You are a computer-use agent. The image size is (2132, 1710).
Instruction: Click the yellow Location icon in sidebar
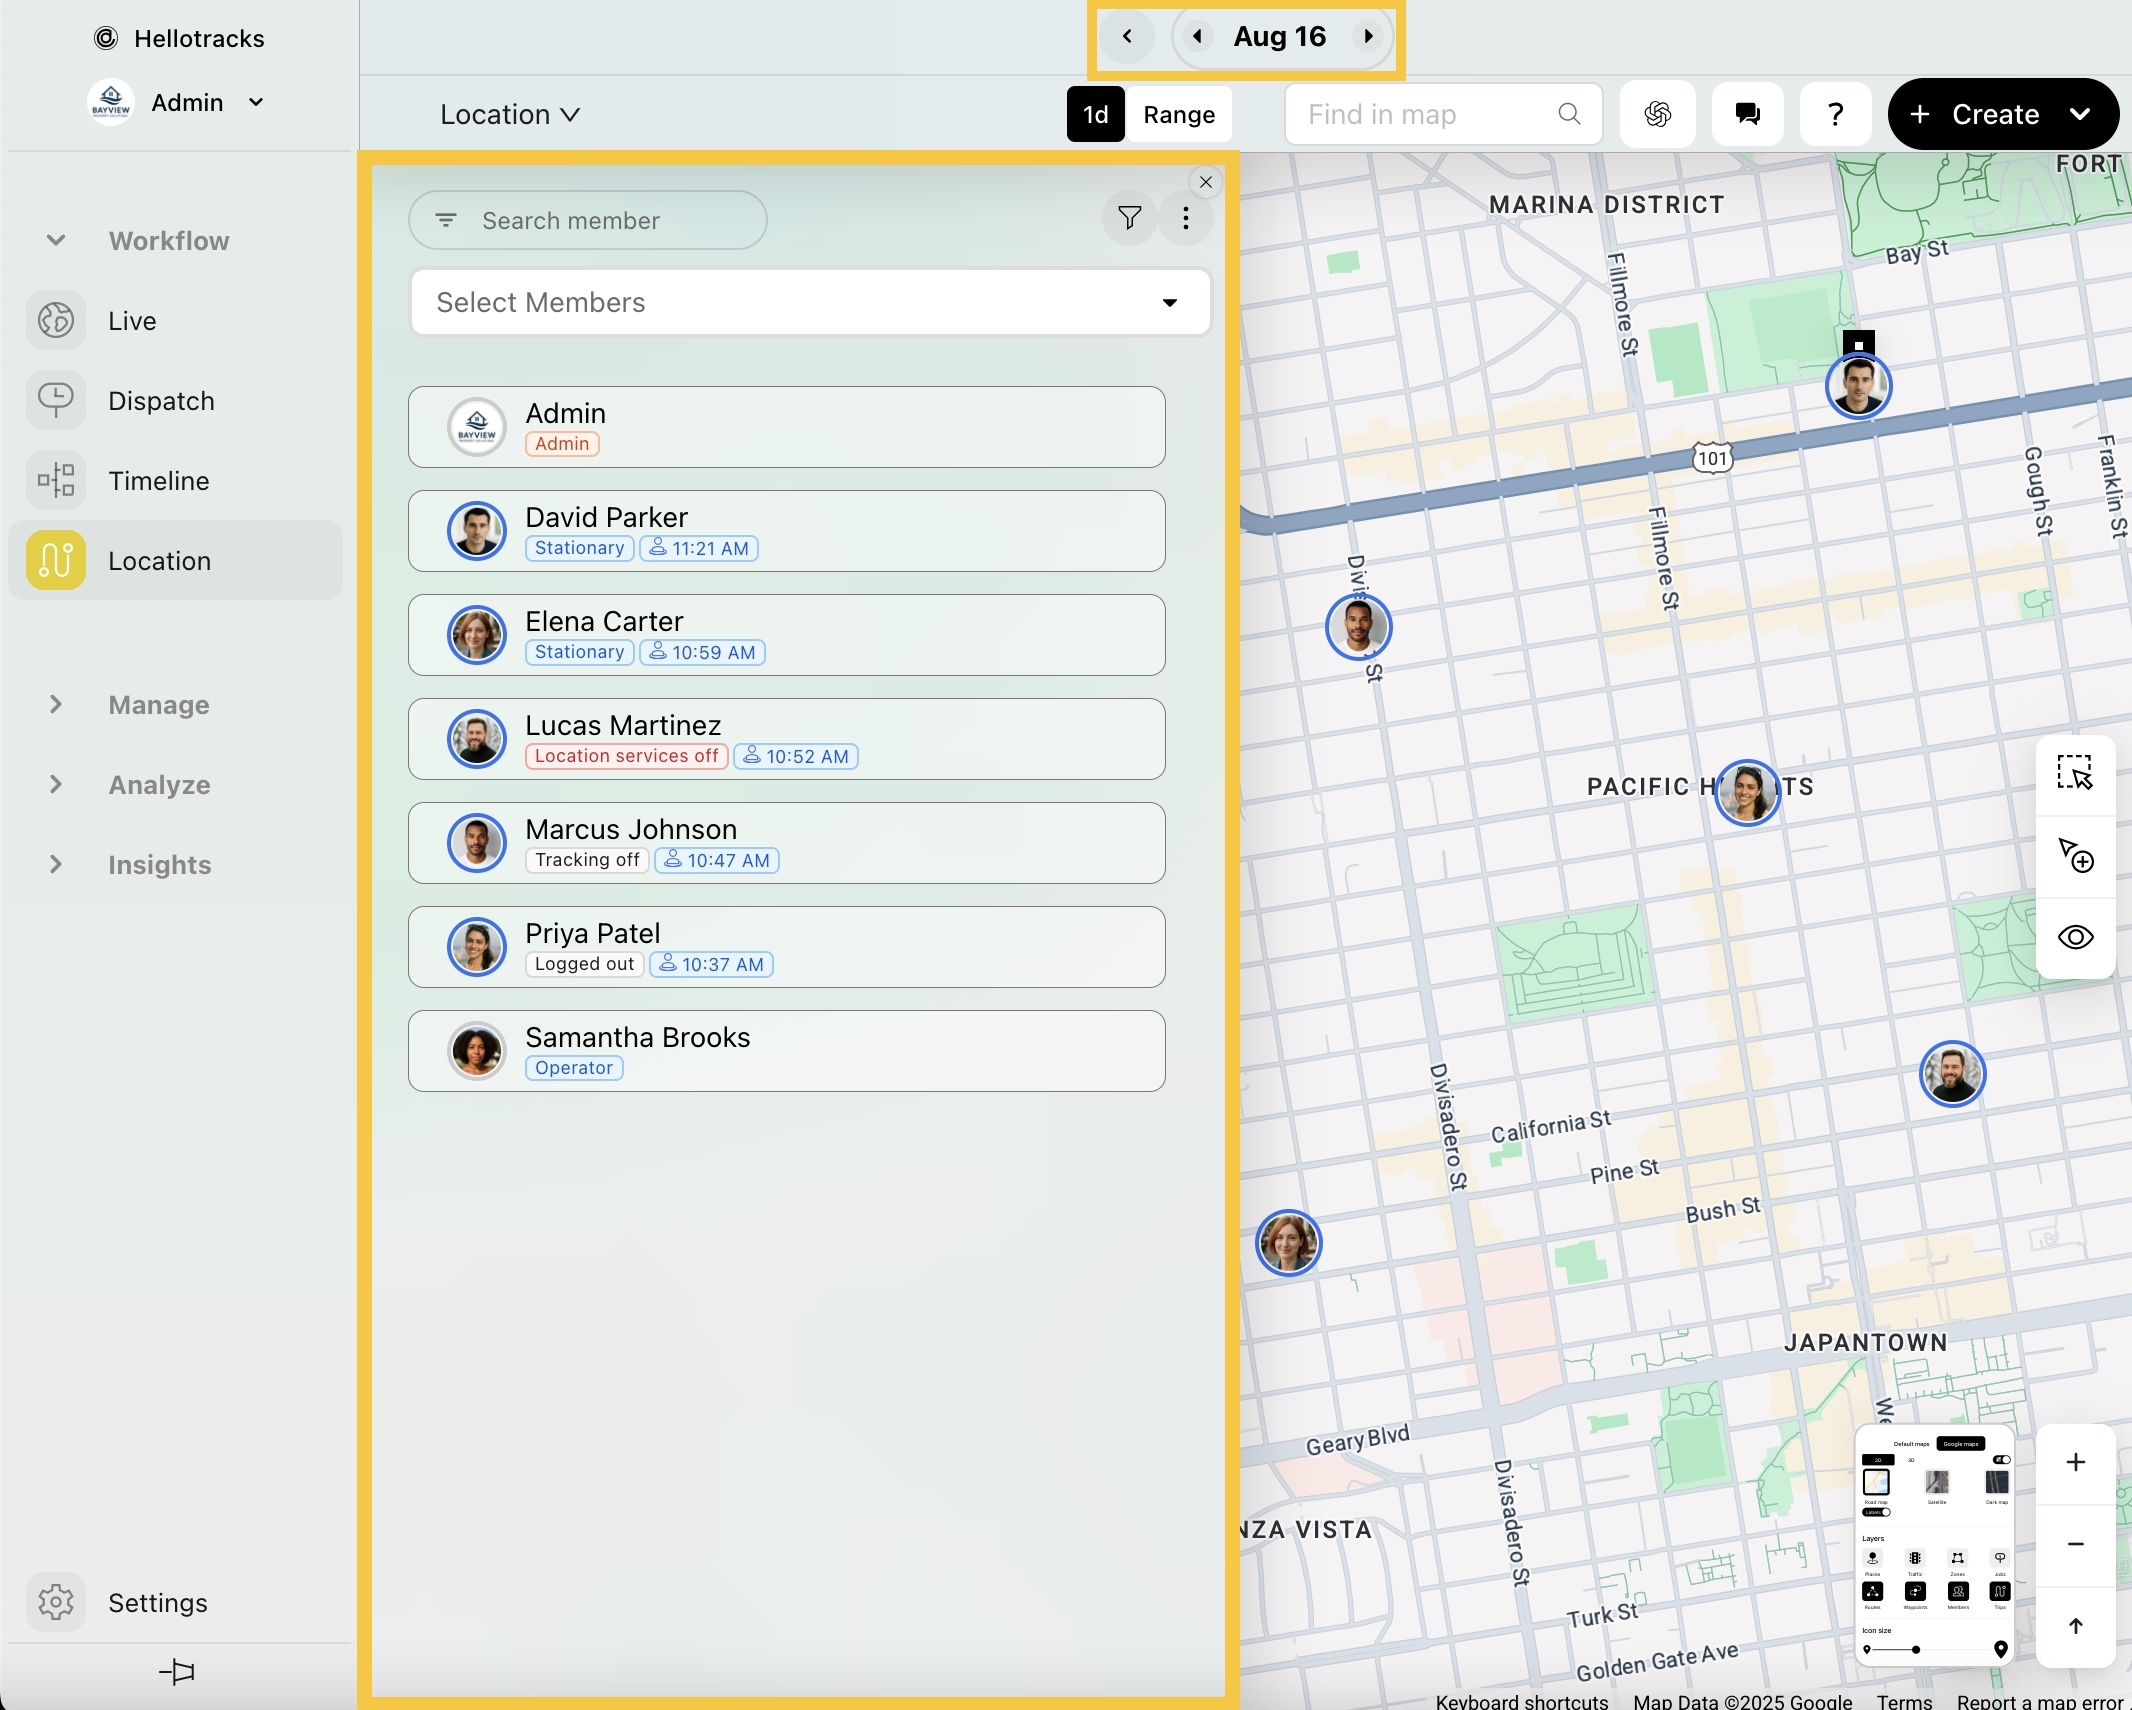point(56,561)
